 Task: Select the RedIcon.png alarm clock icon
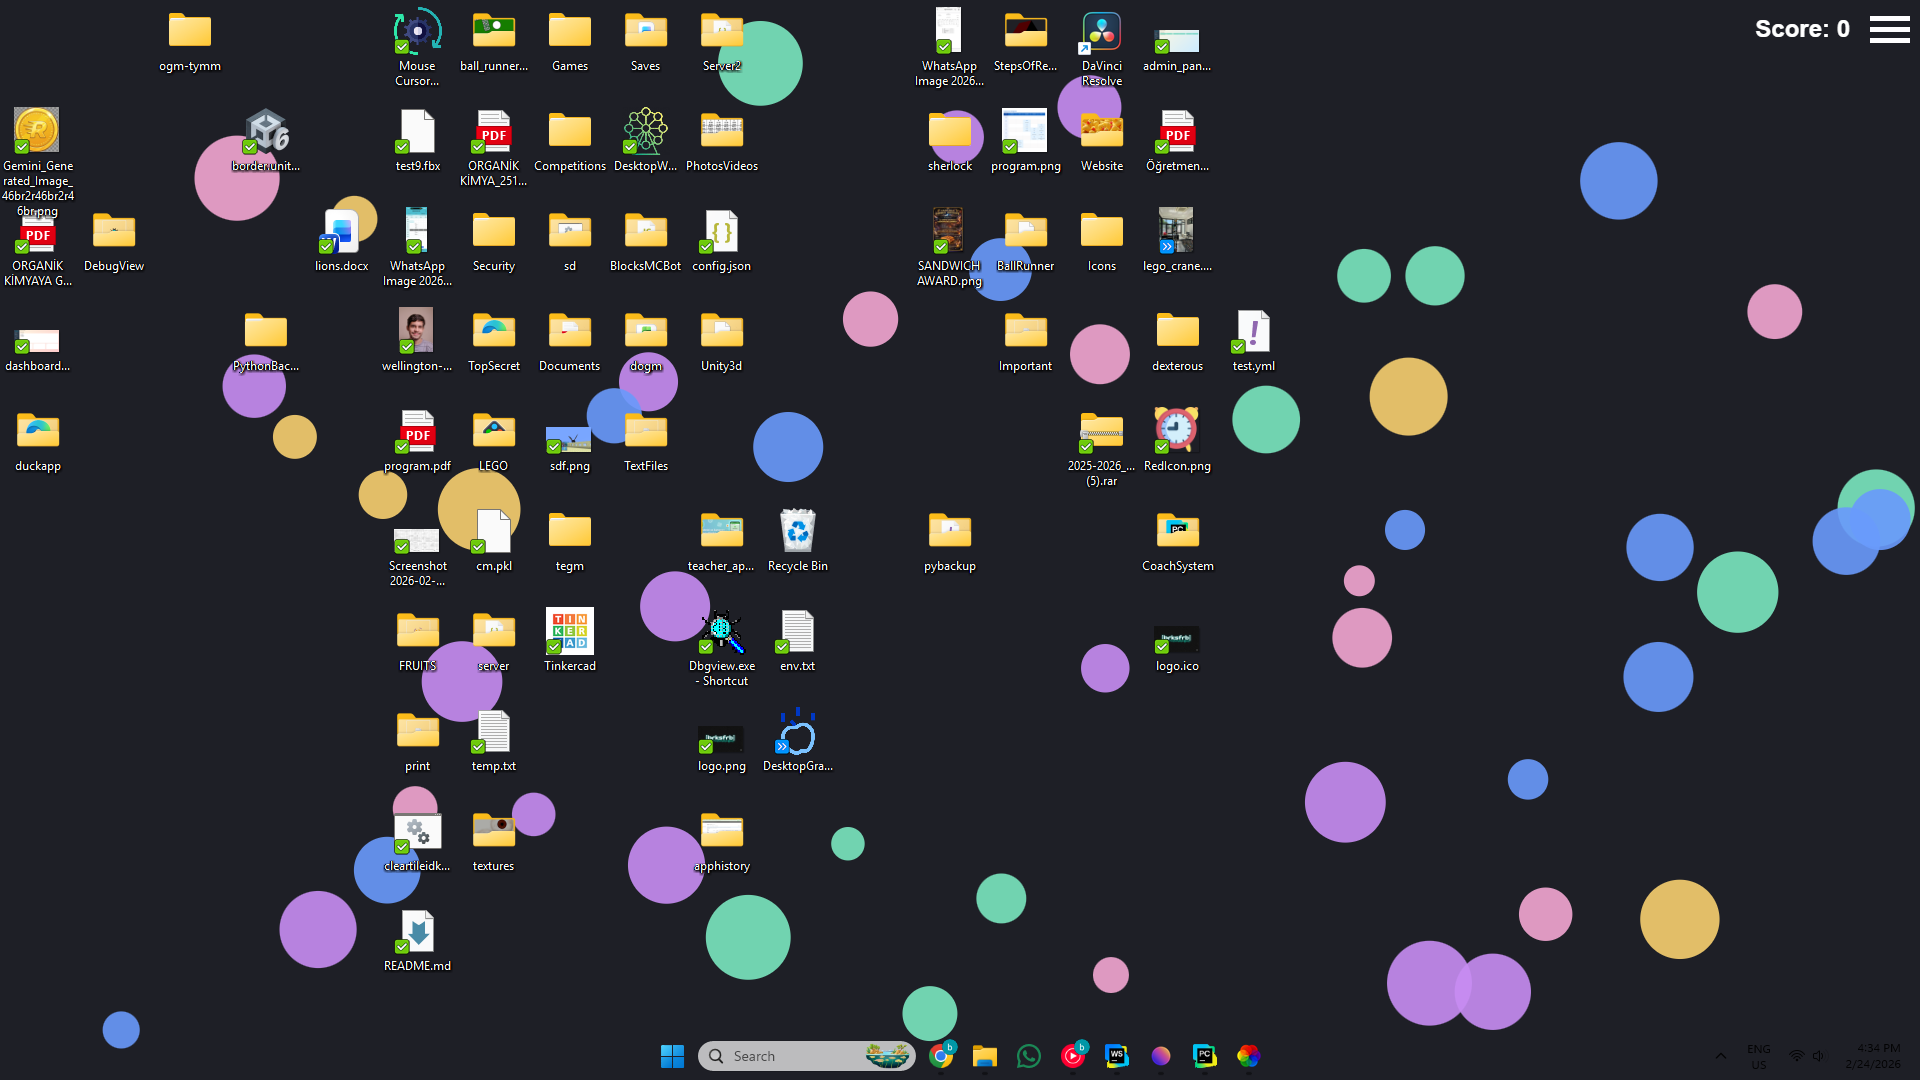[x=1176, y=430]
